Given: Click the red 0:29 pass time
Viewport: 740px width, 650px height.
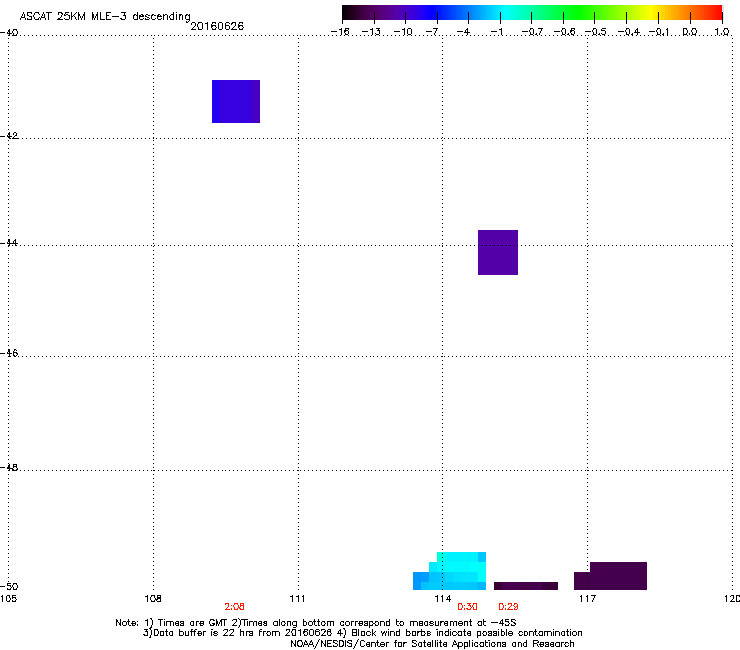Looking at the screenshot, I should point(508,607).
